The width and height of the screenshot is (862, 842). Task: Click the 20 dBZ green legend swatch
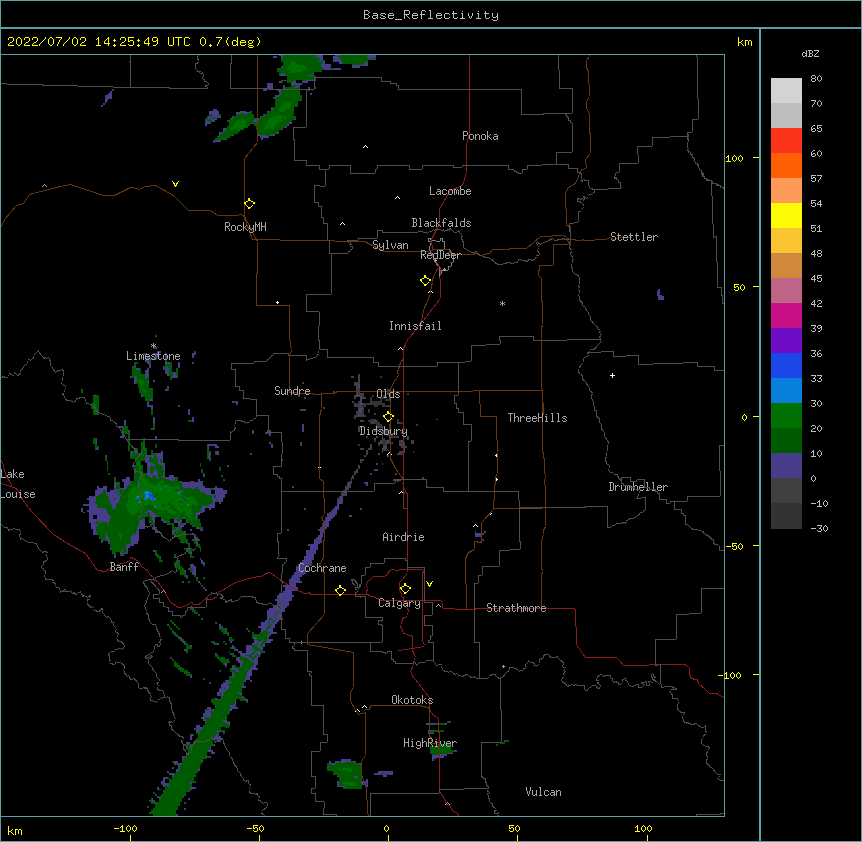tap(786, 416)
